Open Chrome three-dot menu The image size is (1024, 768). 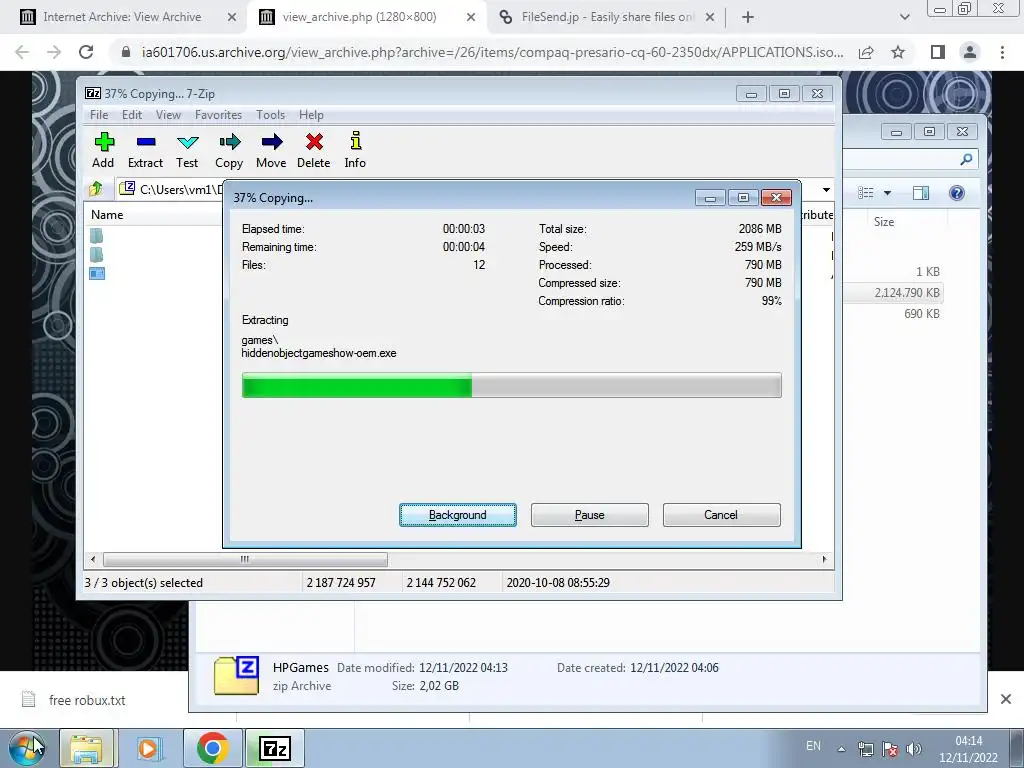[1002, 52]
